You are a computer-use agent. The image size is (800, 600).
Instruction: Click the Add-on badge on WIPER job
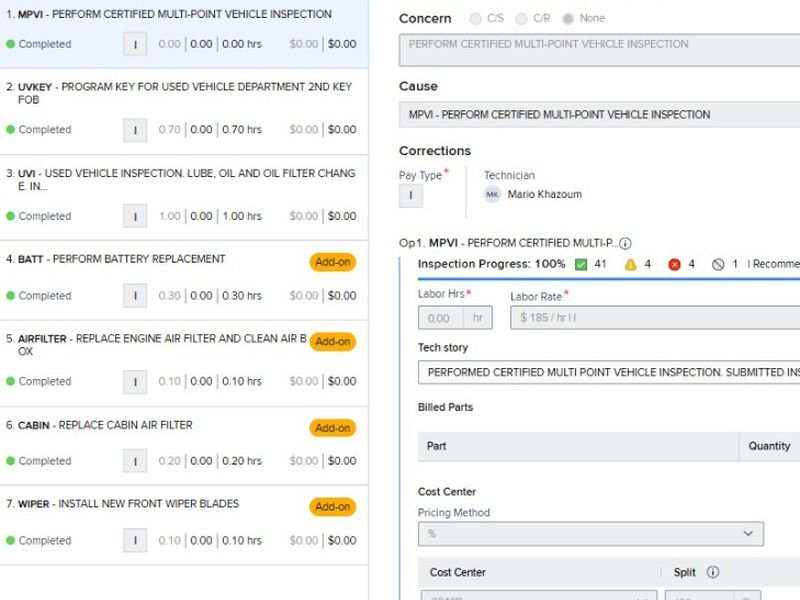click(x=332, y=507)
